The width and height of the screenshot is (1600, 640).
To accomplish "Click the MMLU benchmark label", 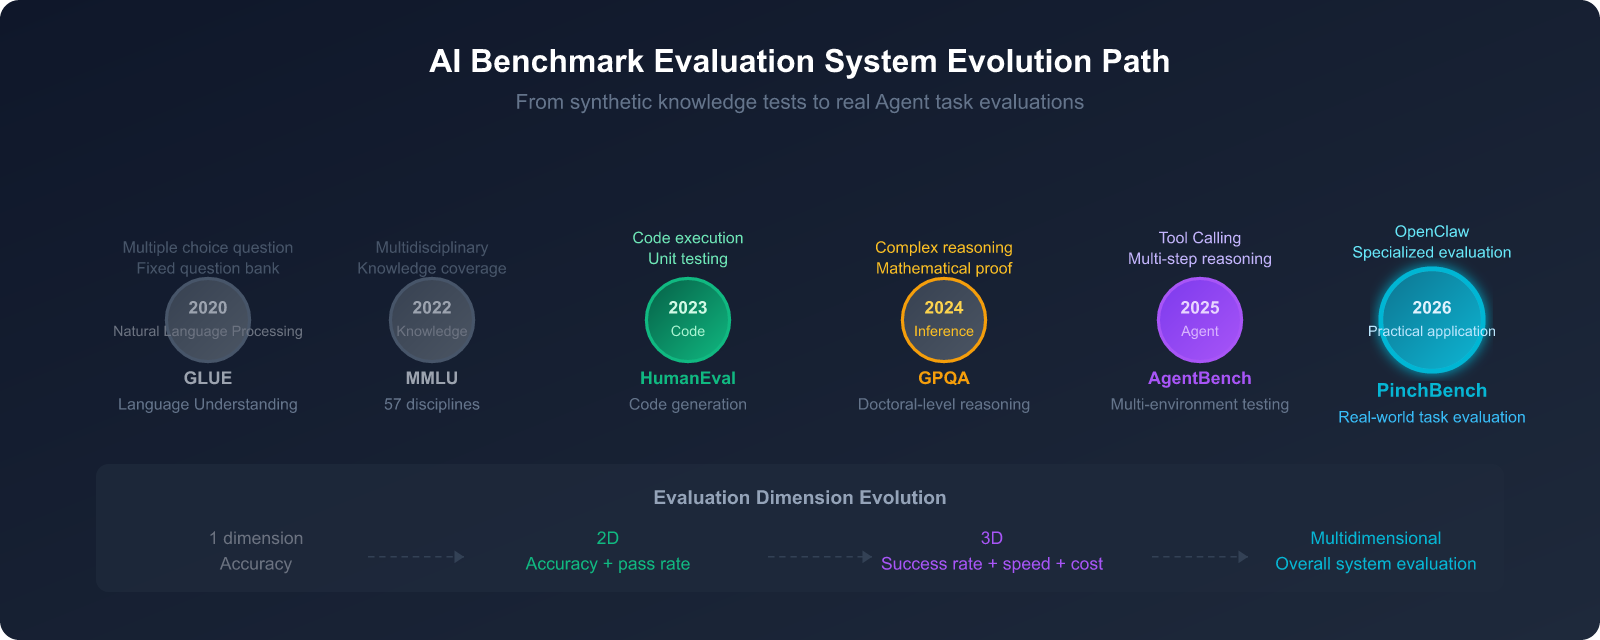I will (x=432, y=378).
